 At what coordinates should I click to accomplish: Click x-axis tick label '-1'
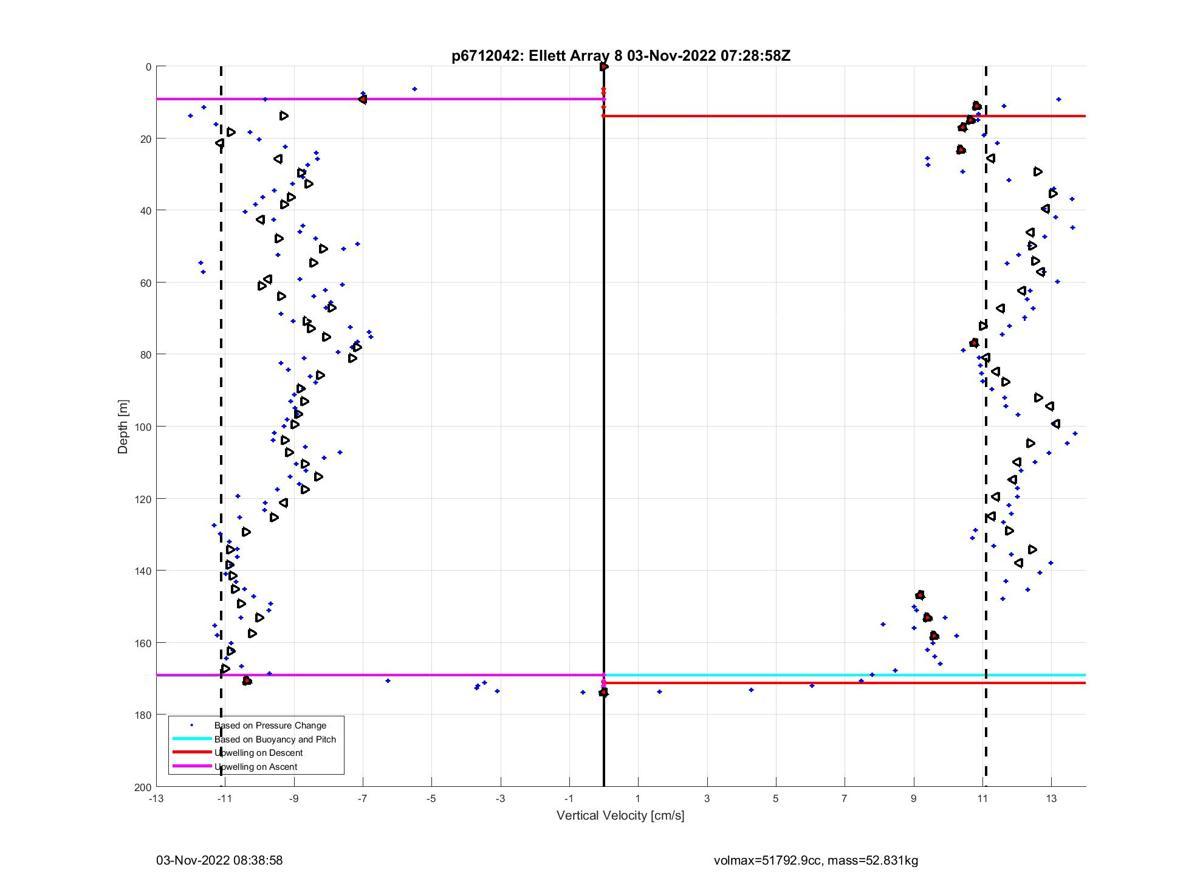(570, 799)
